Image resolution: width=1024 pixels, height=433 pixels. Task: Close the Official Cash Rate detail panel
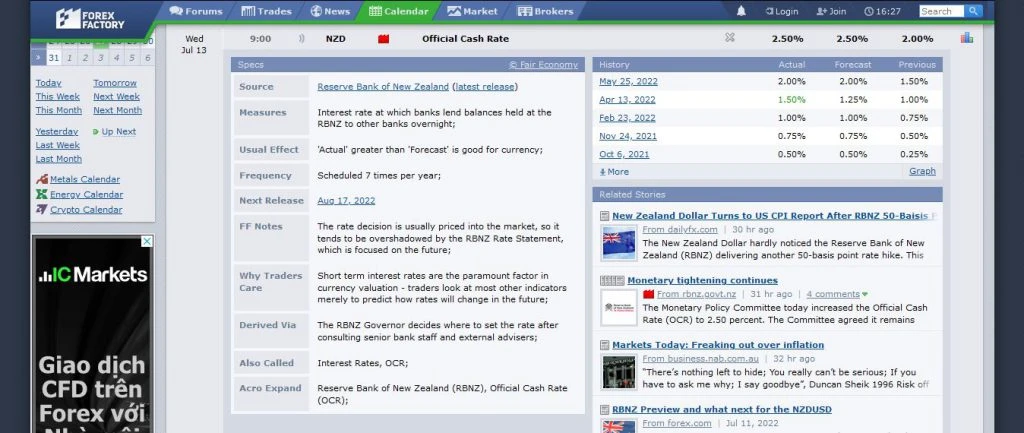(x=729, y=38)
